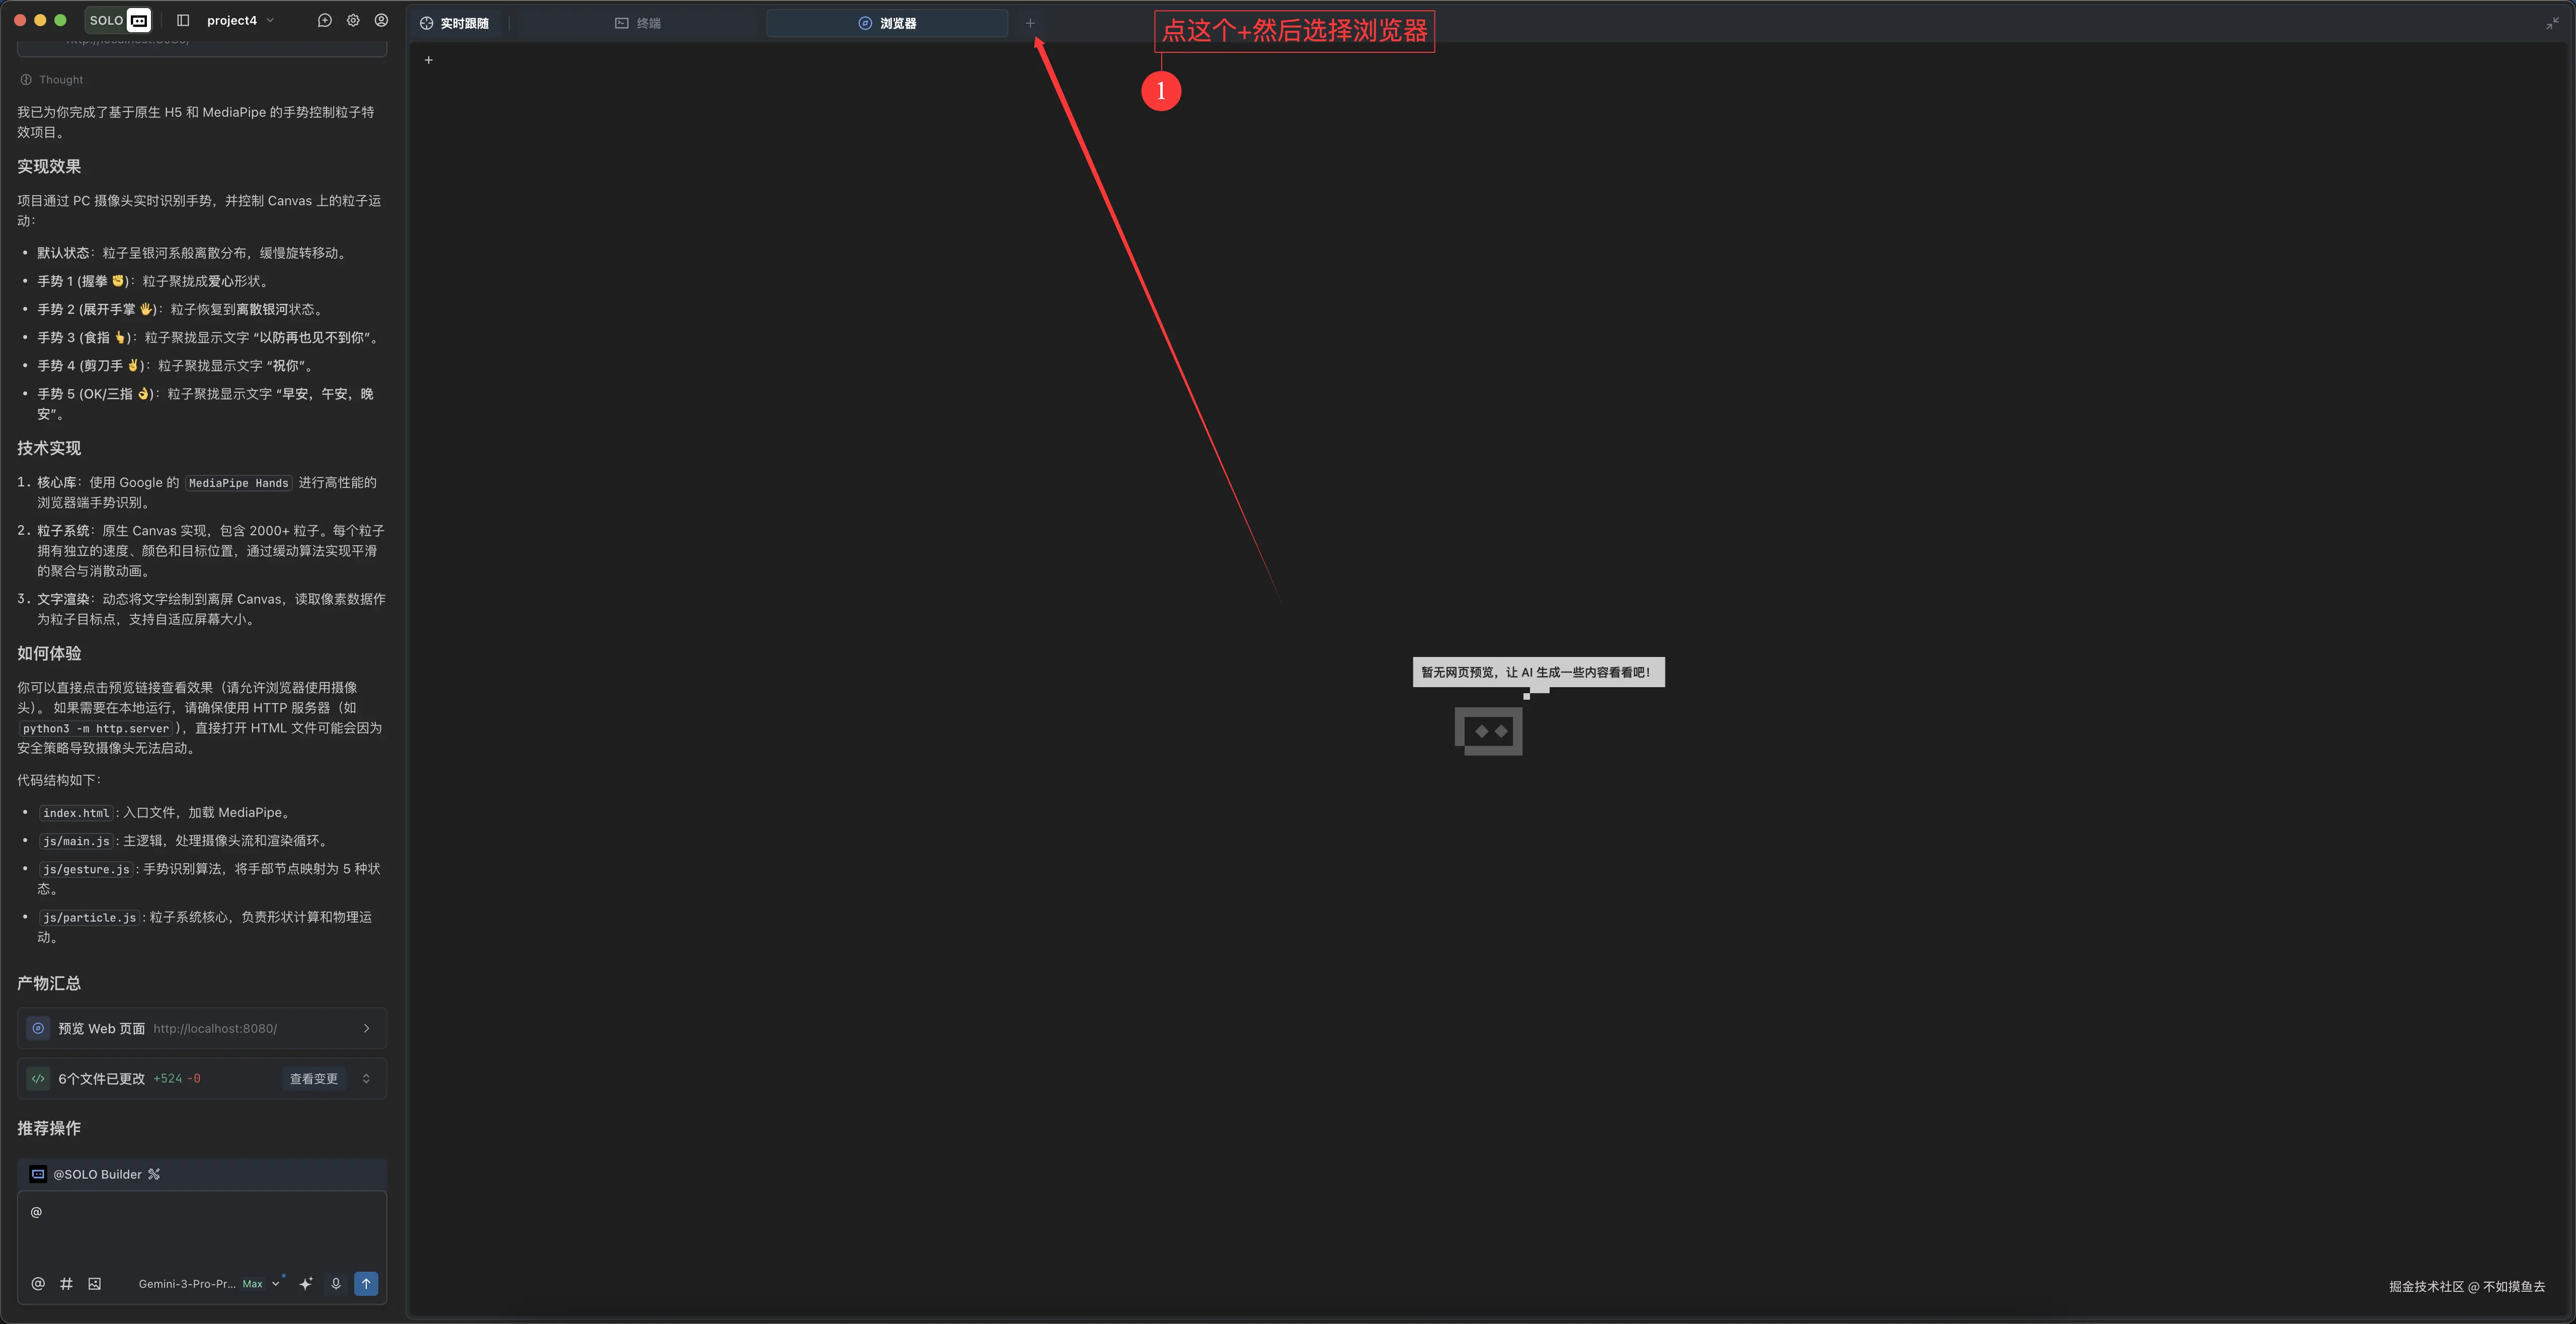Start voice input with microphone icon
The width and height of the screenshot is (2576, 1324).
click(336, 1283)
